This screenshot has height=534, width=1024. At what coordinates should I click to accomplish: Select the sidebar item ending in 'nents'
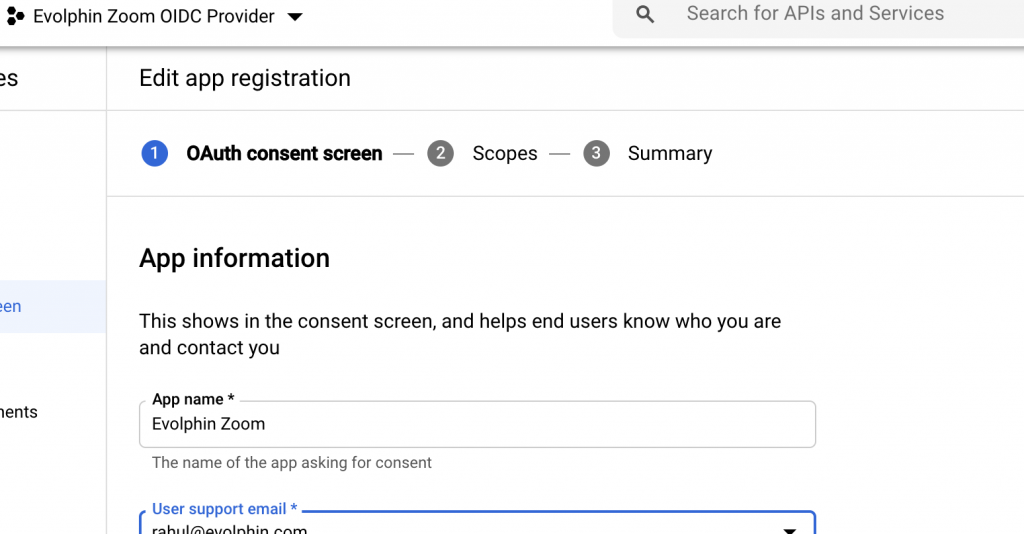(x=19, y=412)
